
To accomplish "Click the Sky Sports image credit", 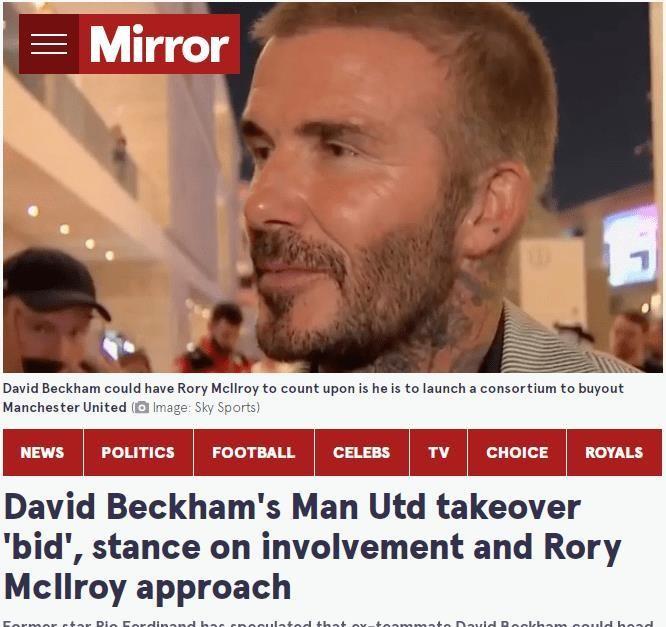I will [x=206, y=407].
